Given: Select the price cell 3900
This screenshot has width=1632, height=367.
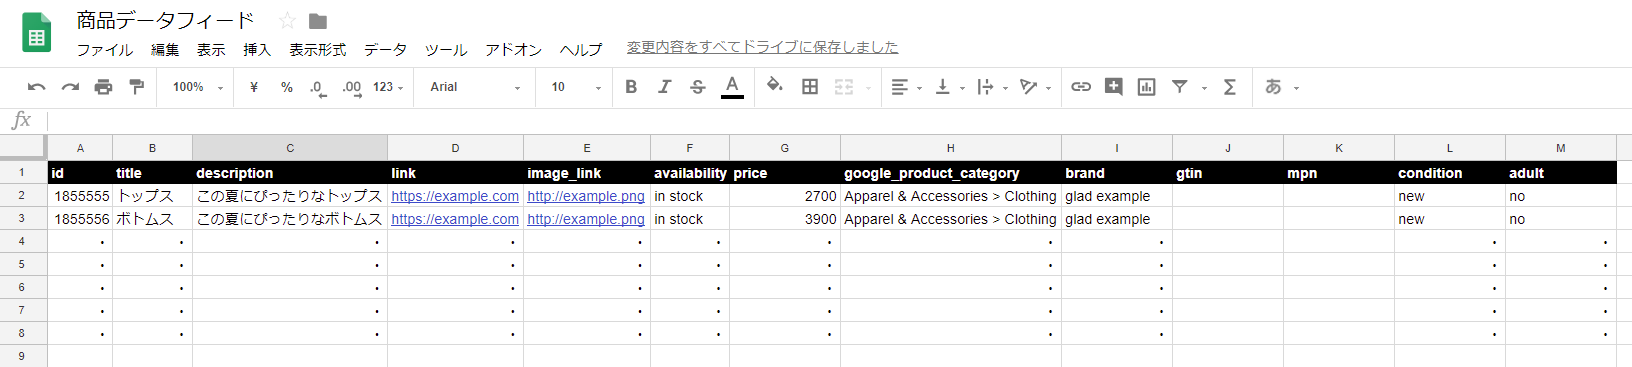Looking at the screenshot, I should pyautogui.click(x=785, y=219).
